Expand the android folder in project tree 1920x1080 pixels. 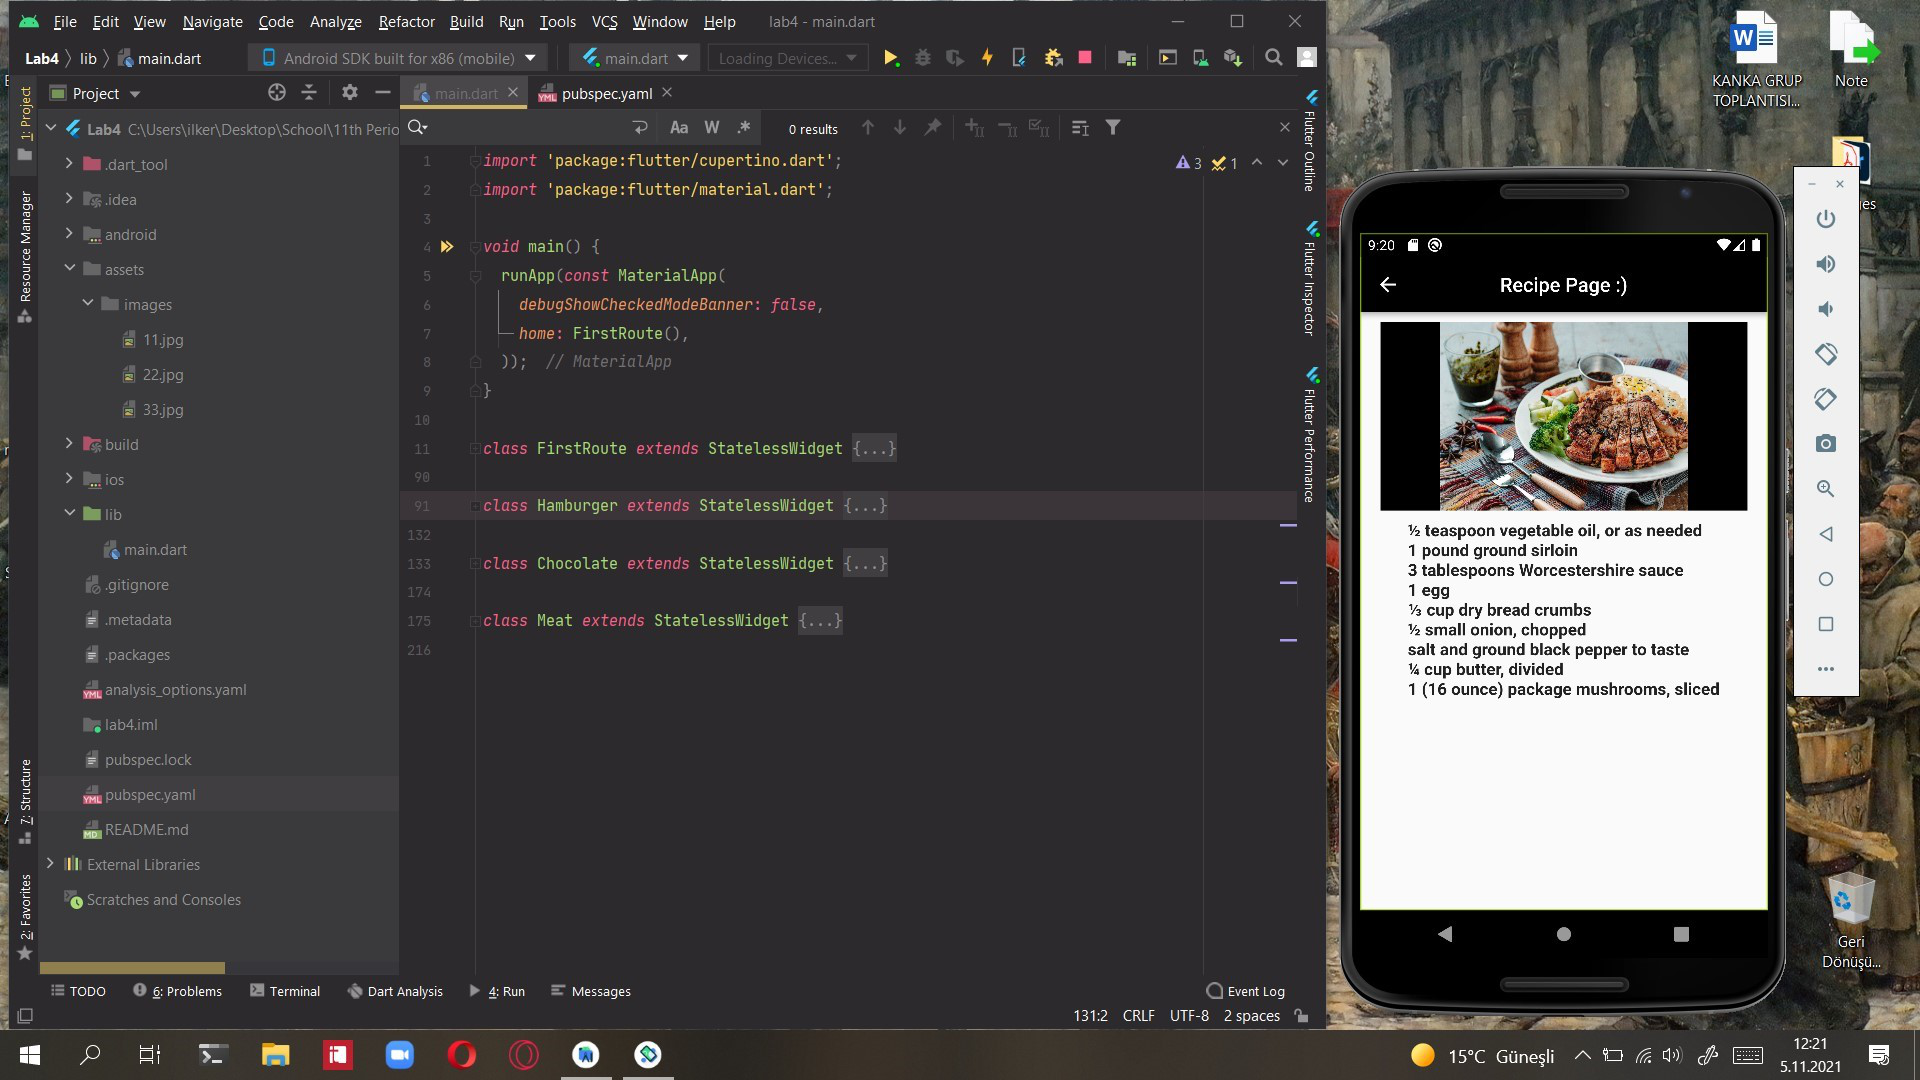pos(69,234)
